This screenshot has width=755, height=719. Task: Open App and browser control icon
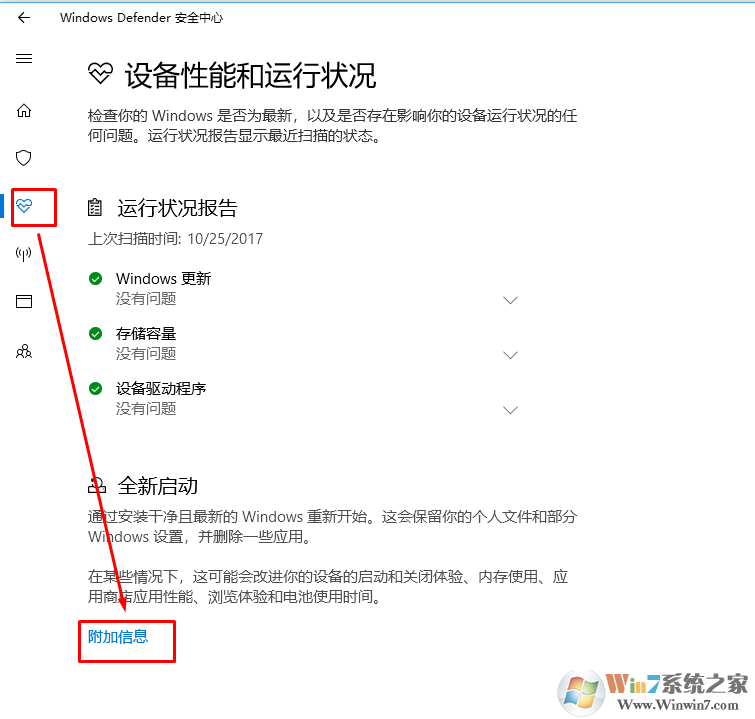click(x=24, y=301)
